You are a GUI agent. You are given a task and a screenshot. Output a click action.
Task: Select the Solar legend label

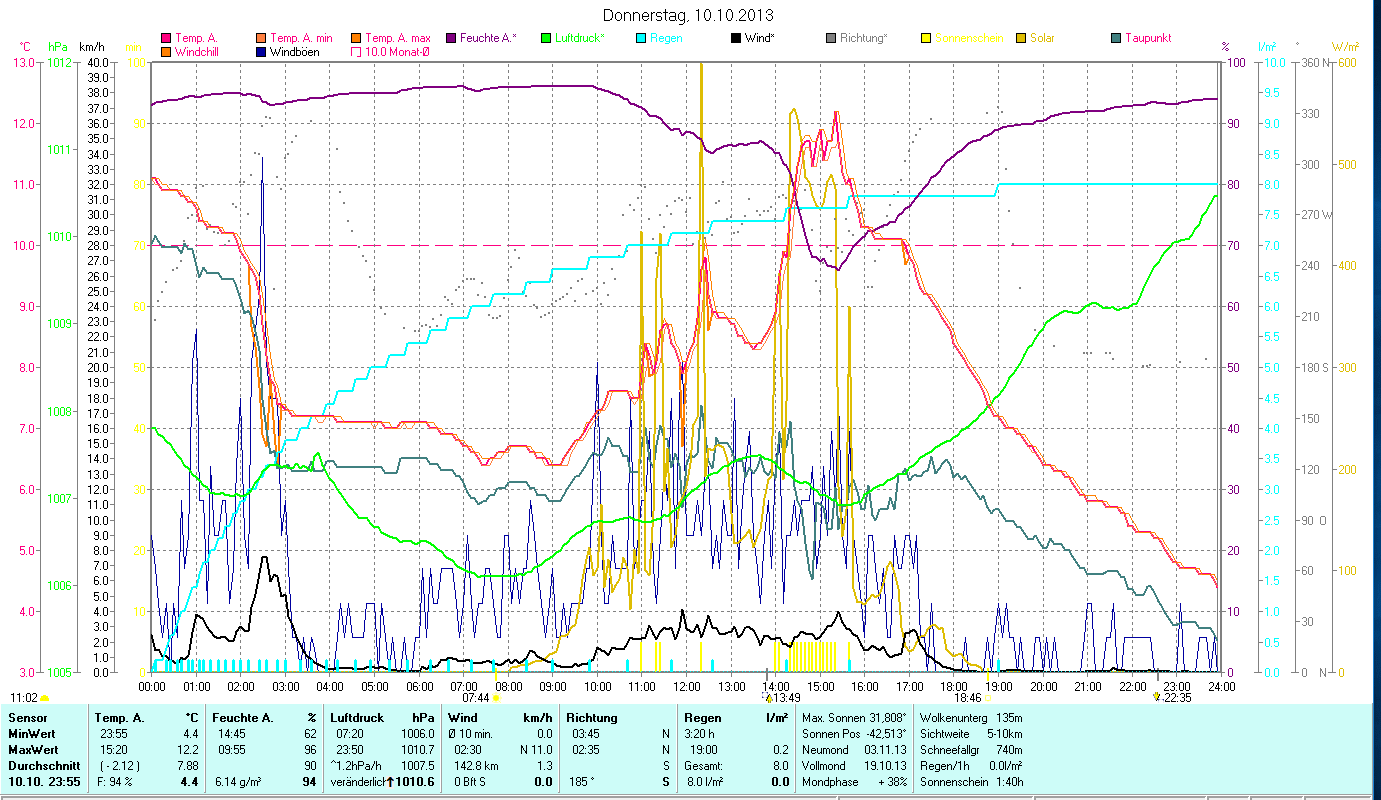[x=1041, y=38]
